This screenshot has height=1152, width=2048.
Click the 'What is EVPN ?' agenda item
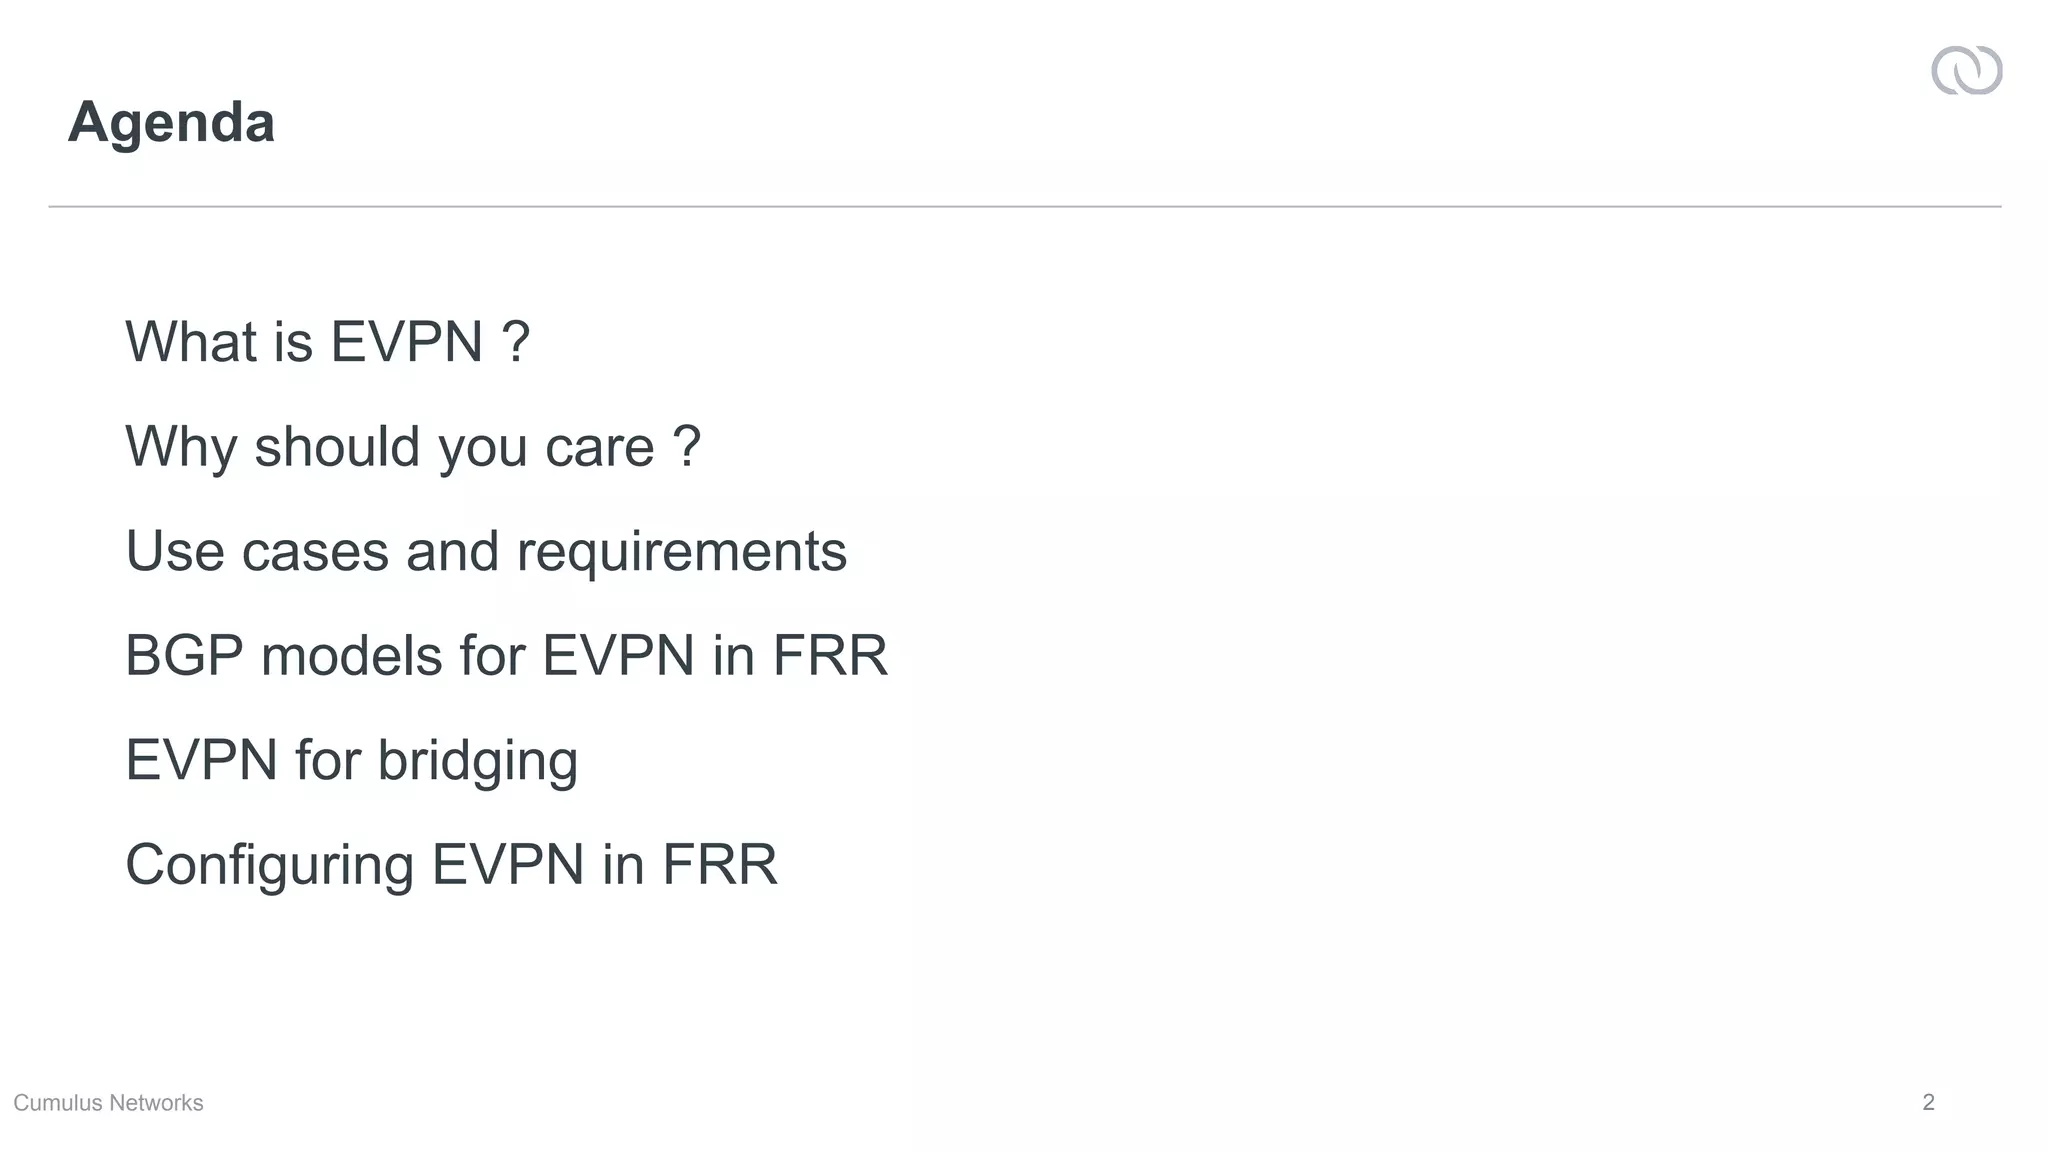coord(327,341)
